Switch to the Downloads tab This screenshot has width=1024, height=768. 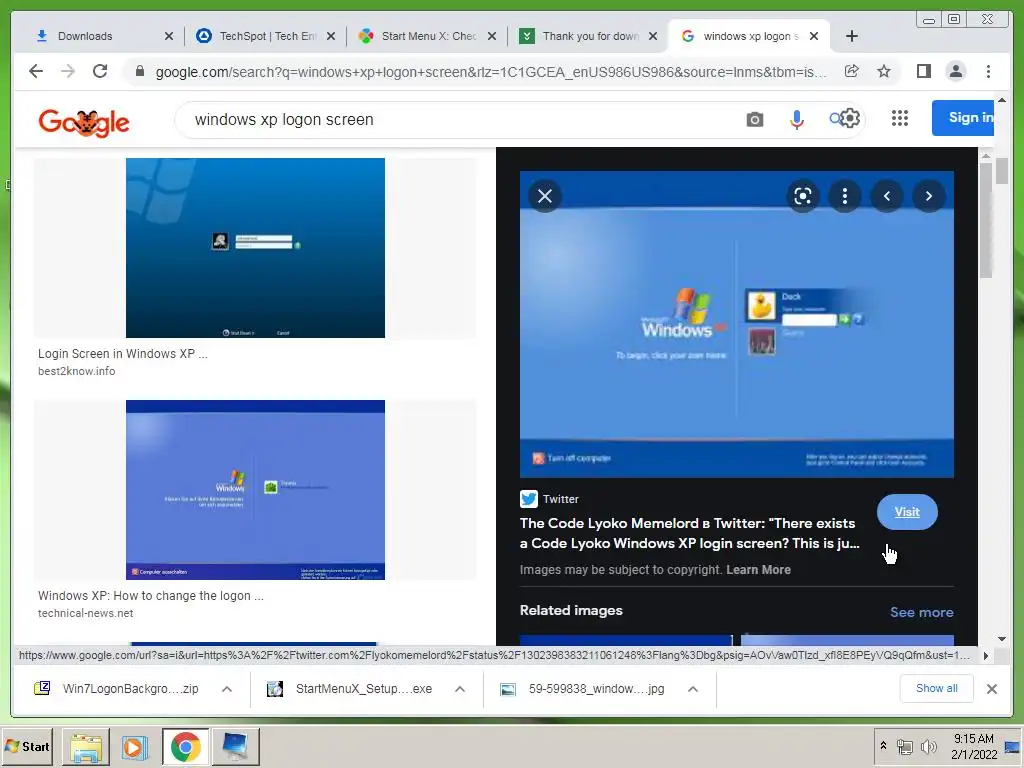85,36
